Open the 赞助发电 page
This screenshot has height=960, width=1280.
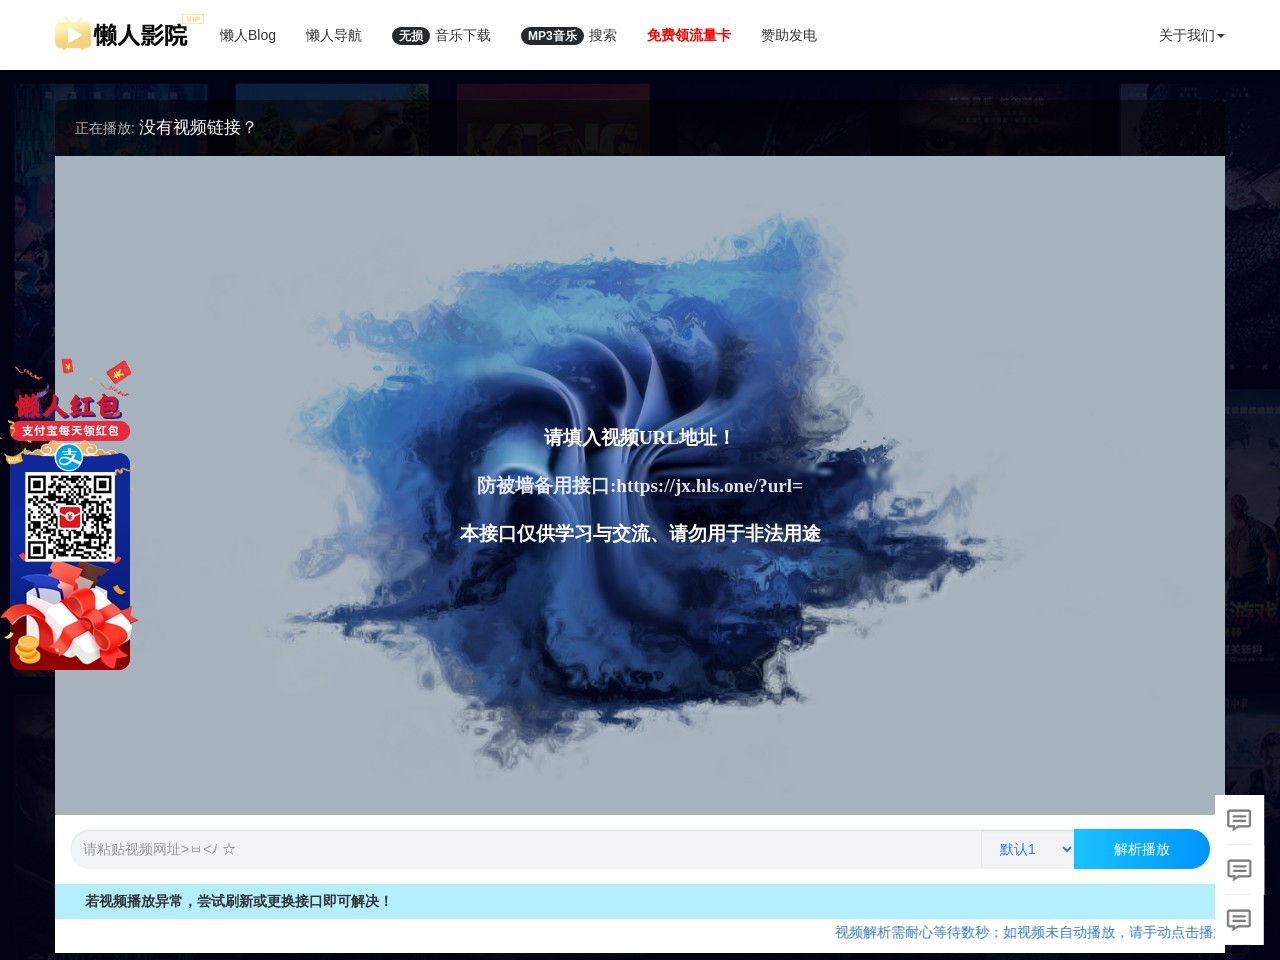788,35
